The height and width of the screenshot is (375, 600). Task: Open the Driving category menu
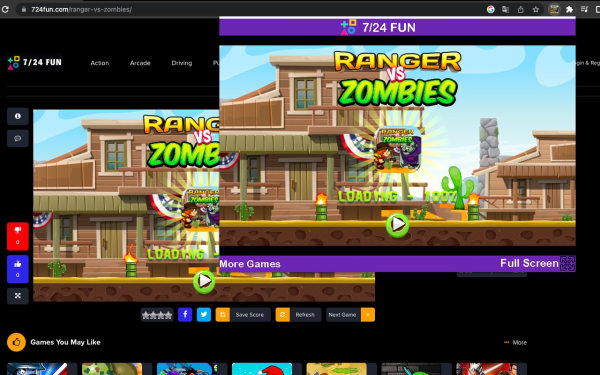click(182, 63)
